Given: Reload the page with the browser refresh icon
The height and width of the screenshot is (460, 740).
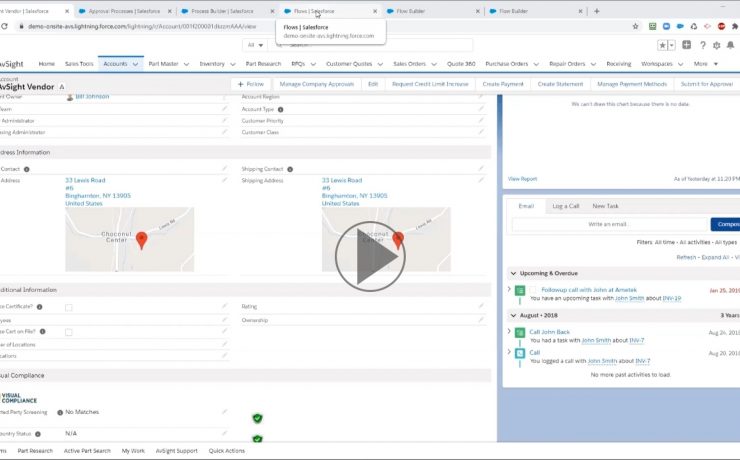Looking at the screenshot, I should [4, 26].
